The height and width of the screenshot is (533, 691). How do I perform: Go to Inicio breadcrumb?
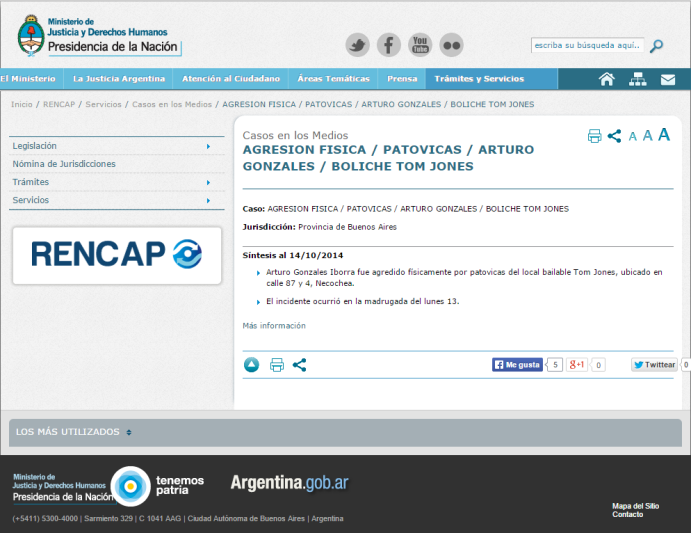22,104
